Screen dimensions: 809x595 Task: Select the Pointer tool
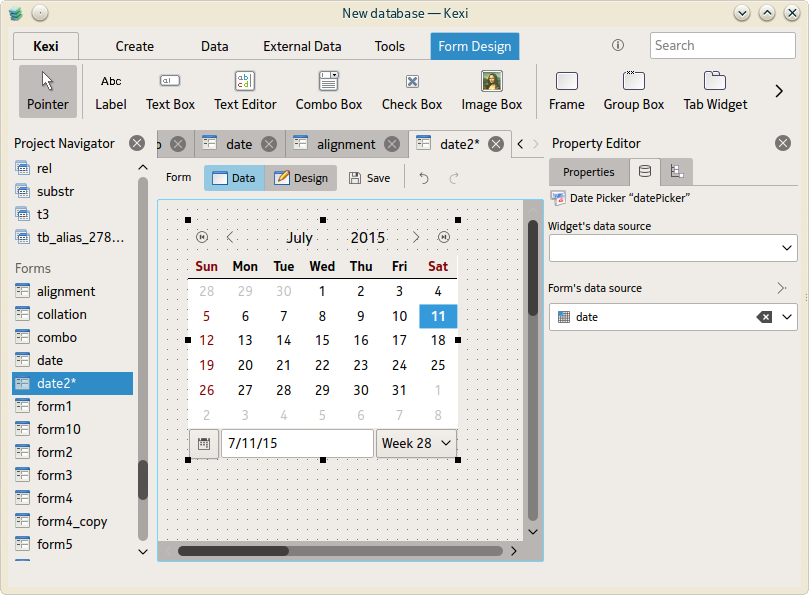pyautogui.click(x=48, y=91)
